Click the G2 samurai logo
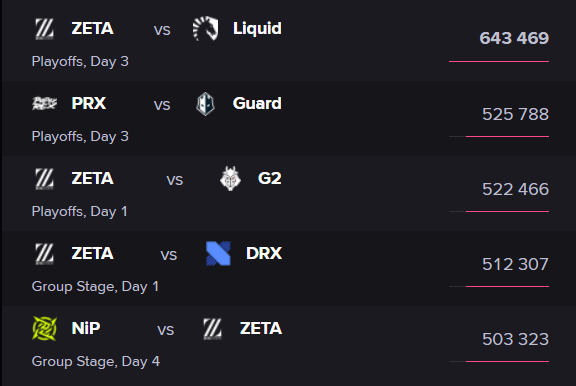 pyautogui.click(x=230, y=178)
